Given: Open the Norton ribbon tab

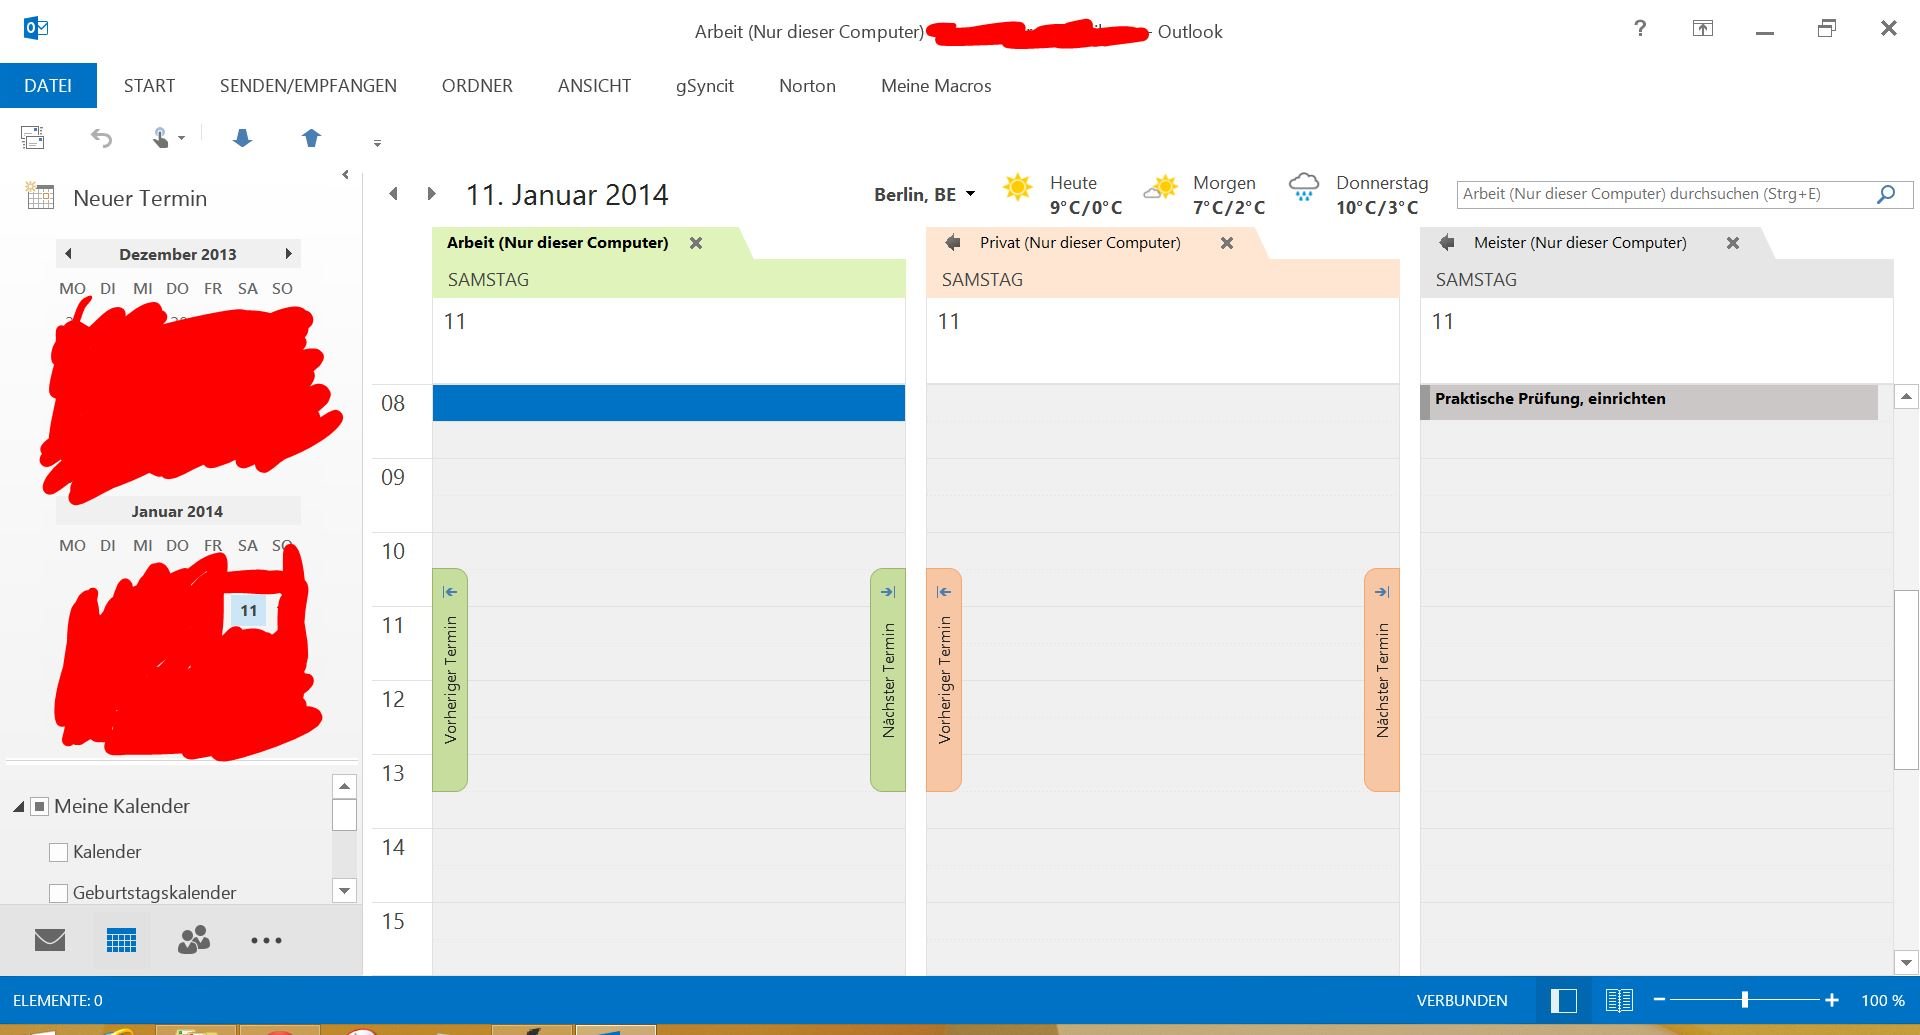Looking at the screenshot, I should (807, 85).
